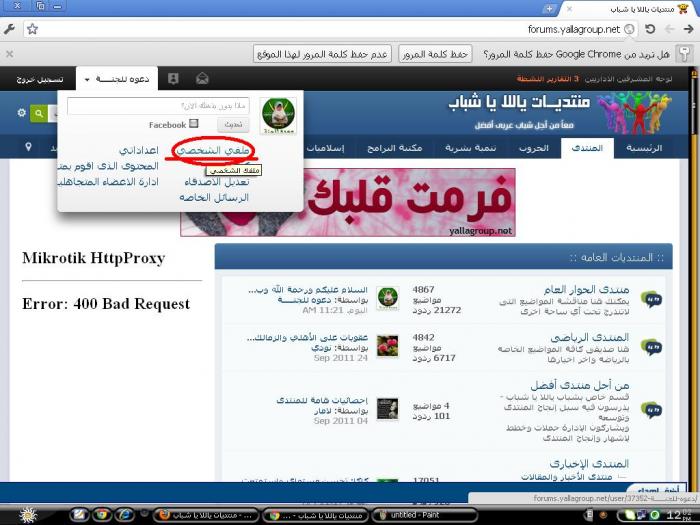Screen dimensions: 700x525
Task: Collapse the المنتديات العامه category
Action: point(225,258)
